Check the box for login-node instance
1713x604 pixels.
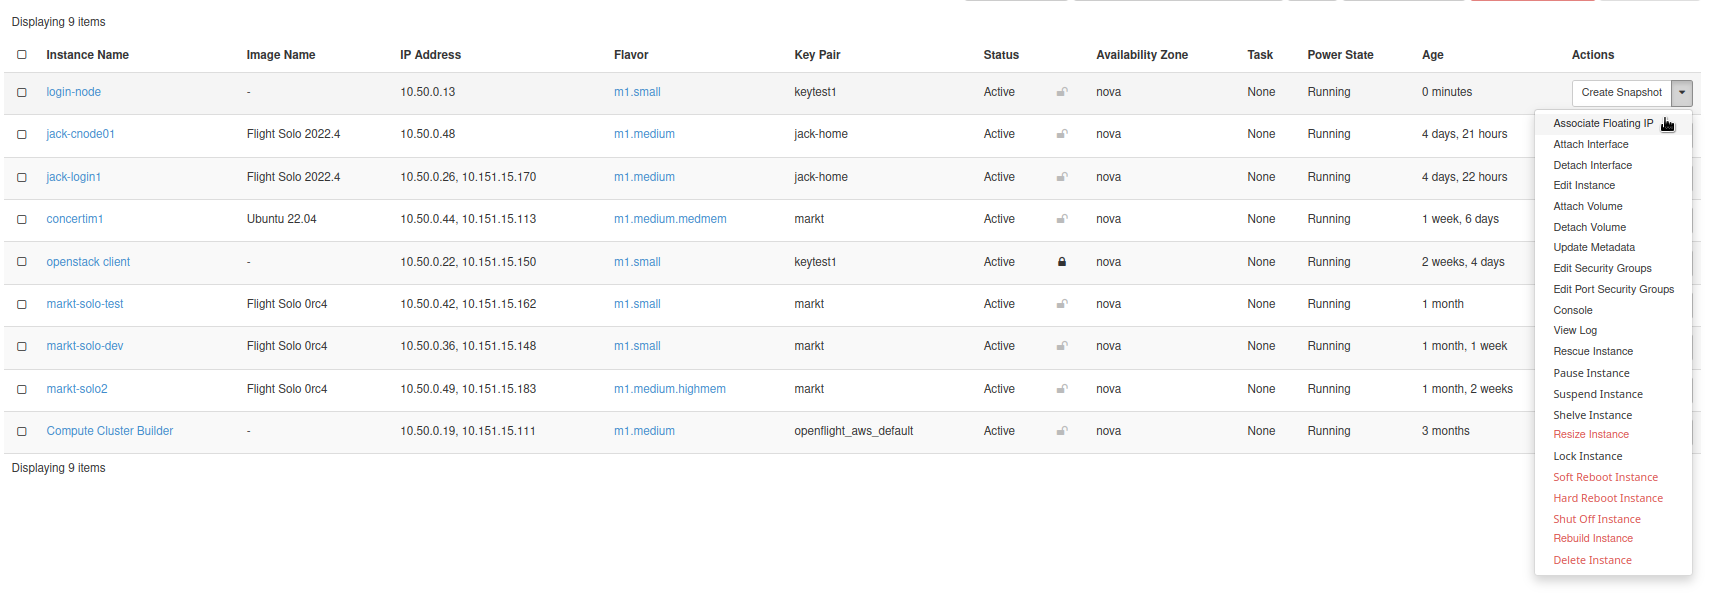(x=22, y=92)
